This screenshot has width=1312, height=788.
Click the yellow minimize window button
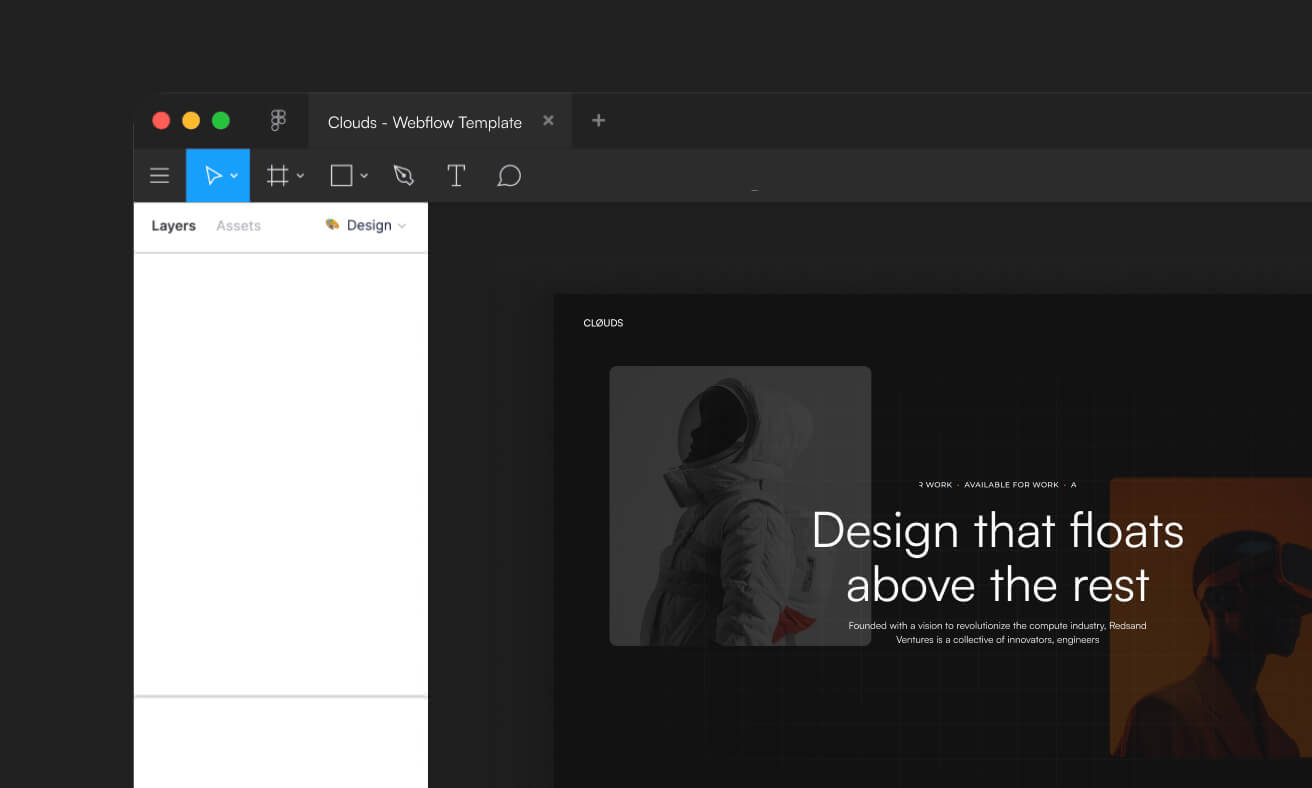(191, 121)
